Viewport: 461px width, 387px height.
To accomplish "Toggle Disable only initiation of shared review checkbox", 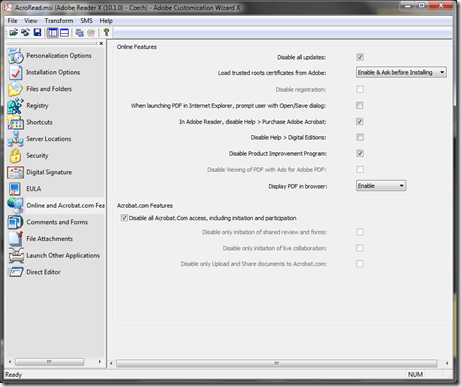I will (360, 232).
